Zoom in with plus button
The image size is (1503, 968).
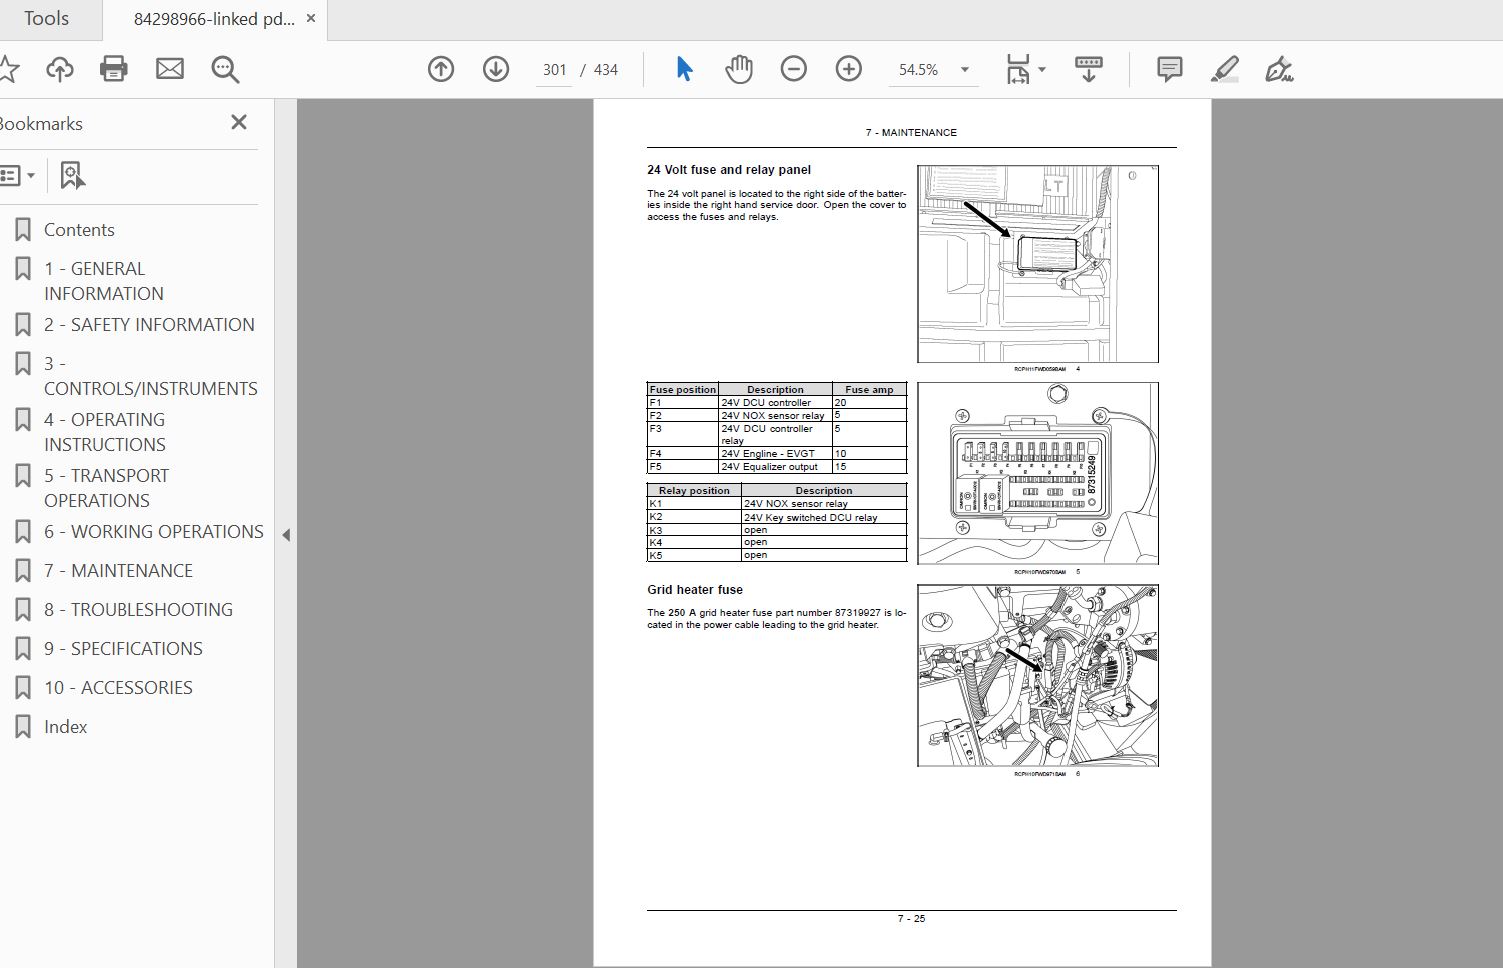pyautogui.click(x=849, y=69)
